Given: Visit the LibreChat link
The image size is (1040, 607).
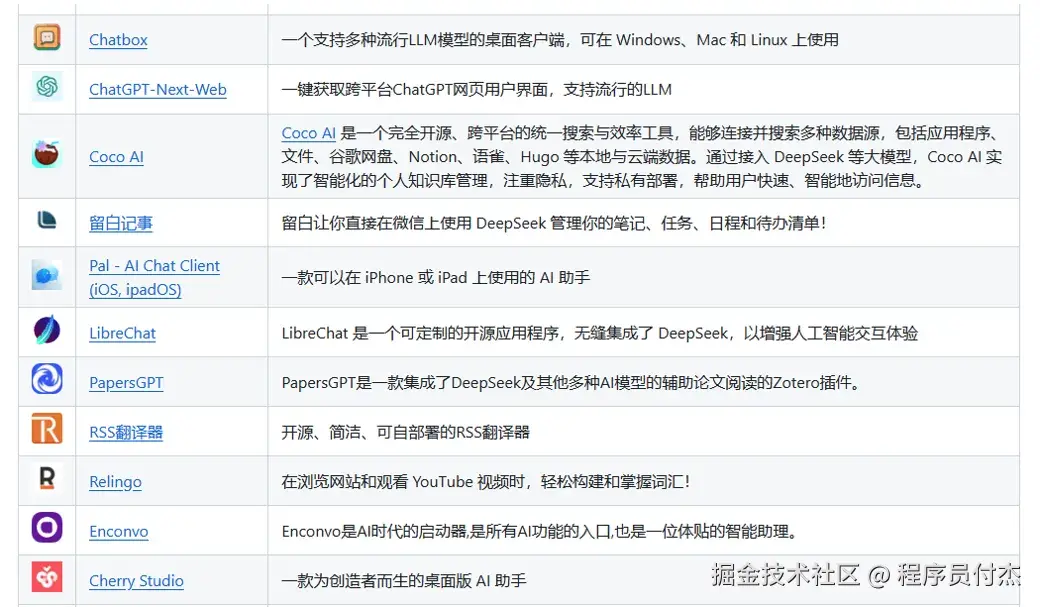Looking at the screenshot, I should (x=122, y=333).
